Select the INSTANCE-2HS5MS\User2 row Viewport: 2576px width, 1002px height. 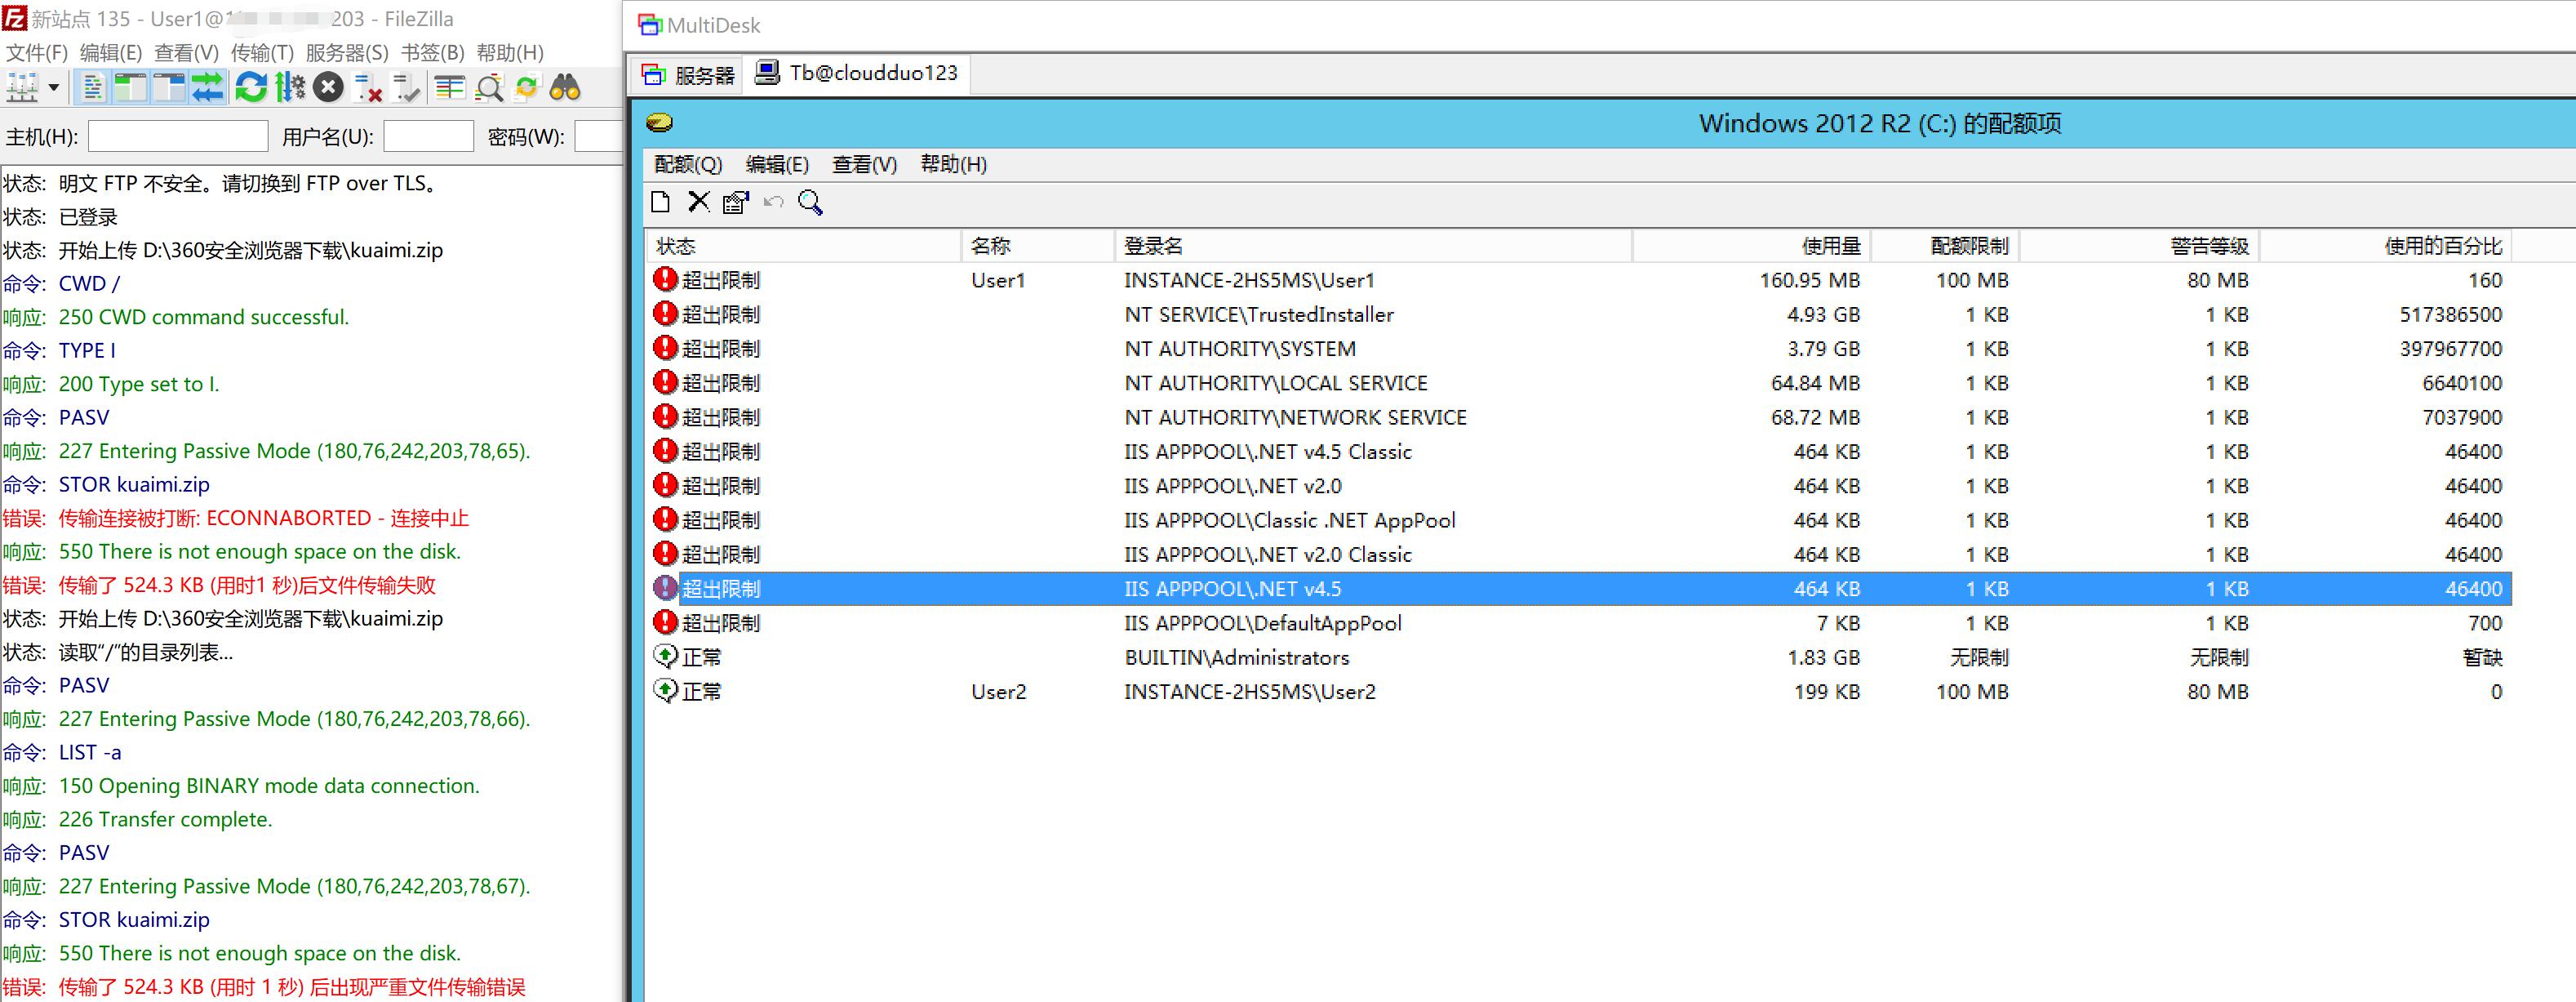pos(1580,692)
